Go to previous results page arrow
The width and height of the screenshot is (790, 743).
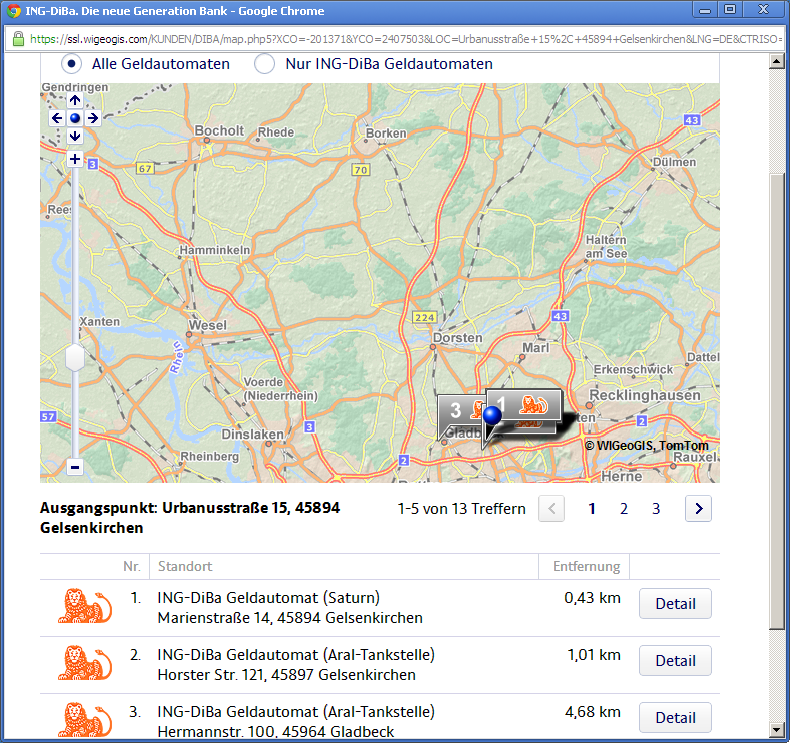(552, 509)
